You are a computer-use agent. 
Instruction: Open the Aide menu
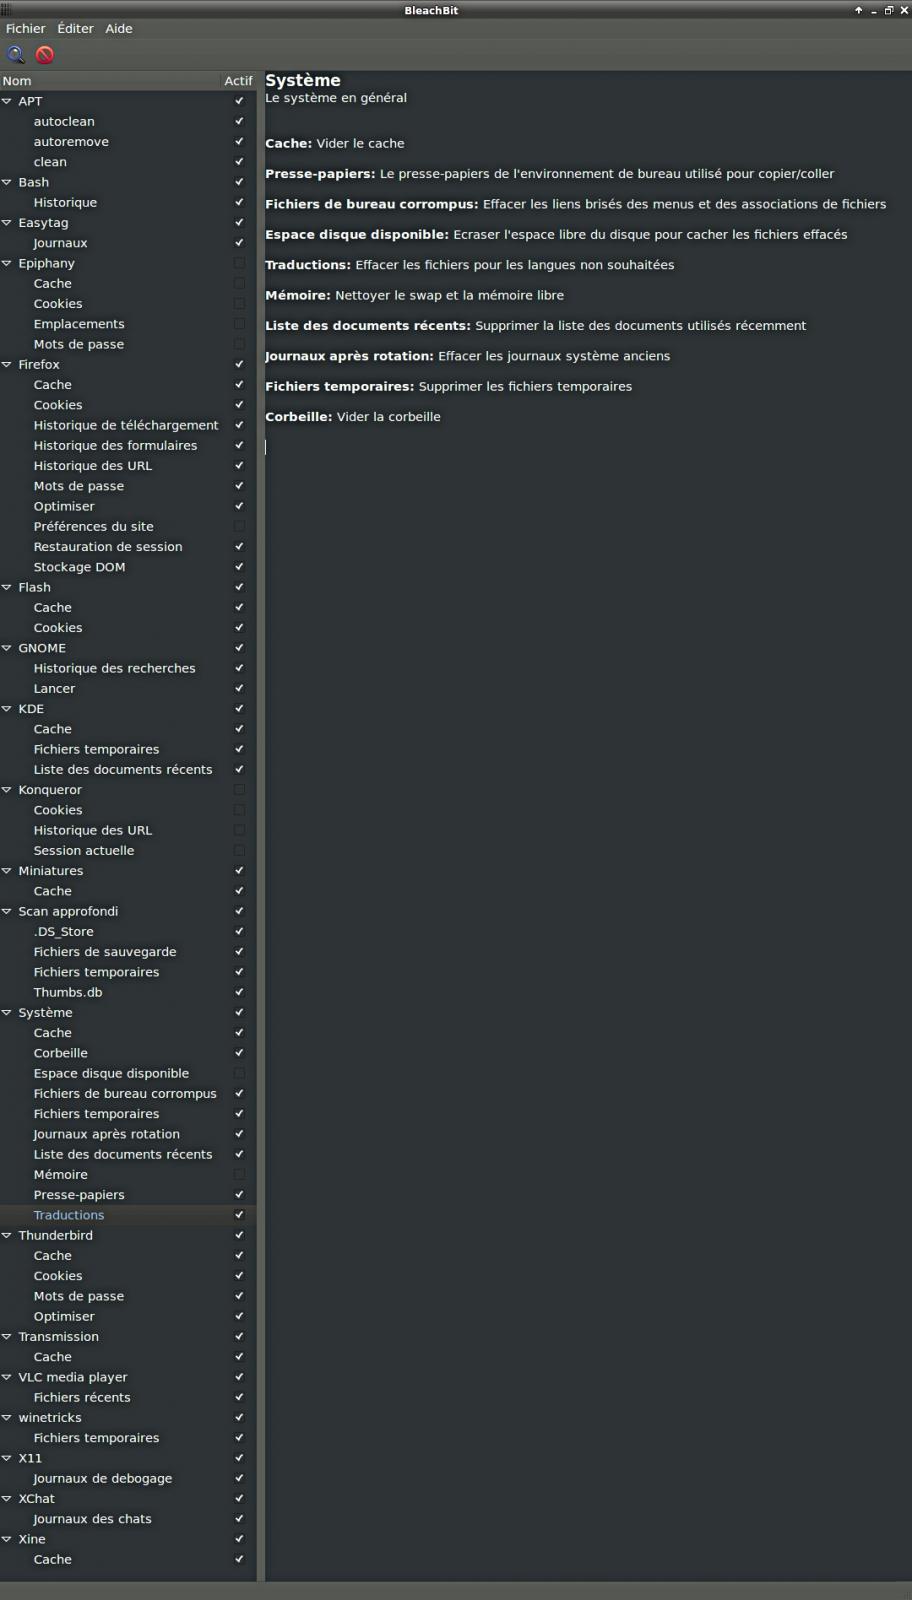click(x=119, y=29)
